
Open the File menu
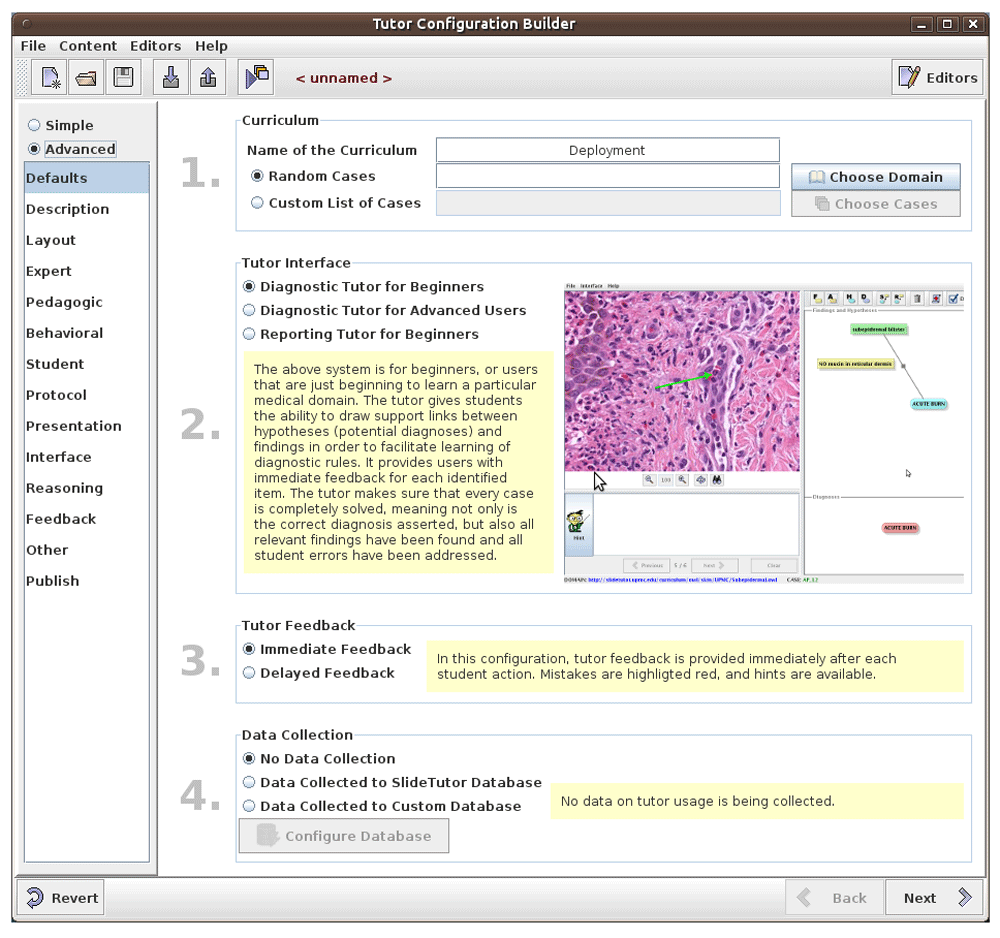(x=33, y=46)
